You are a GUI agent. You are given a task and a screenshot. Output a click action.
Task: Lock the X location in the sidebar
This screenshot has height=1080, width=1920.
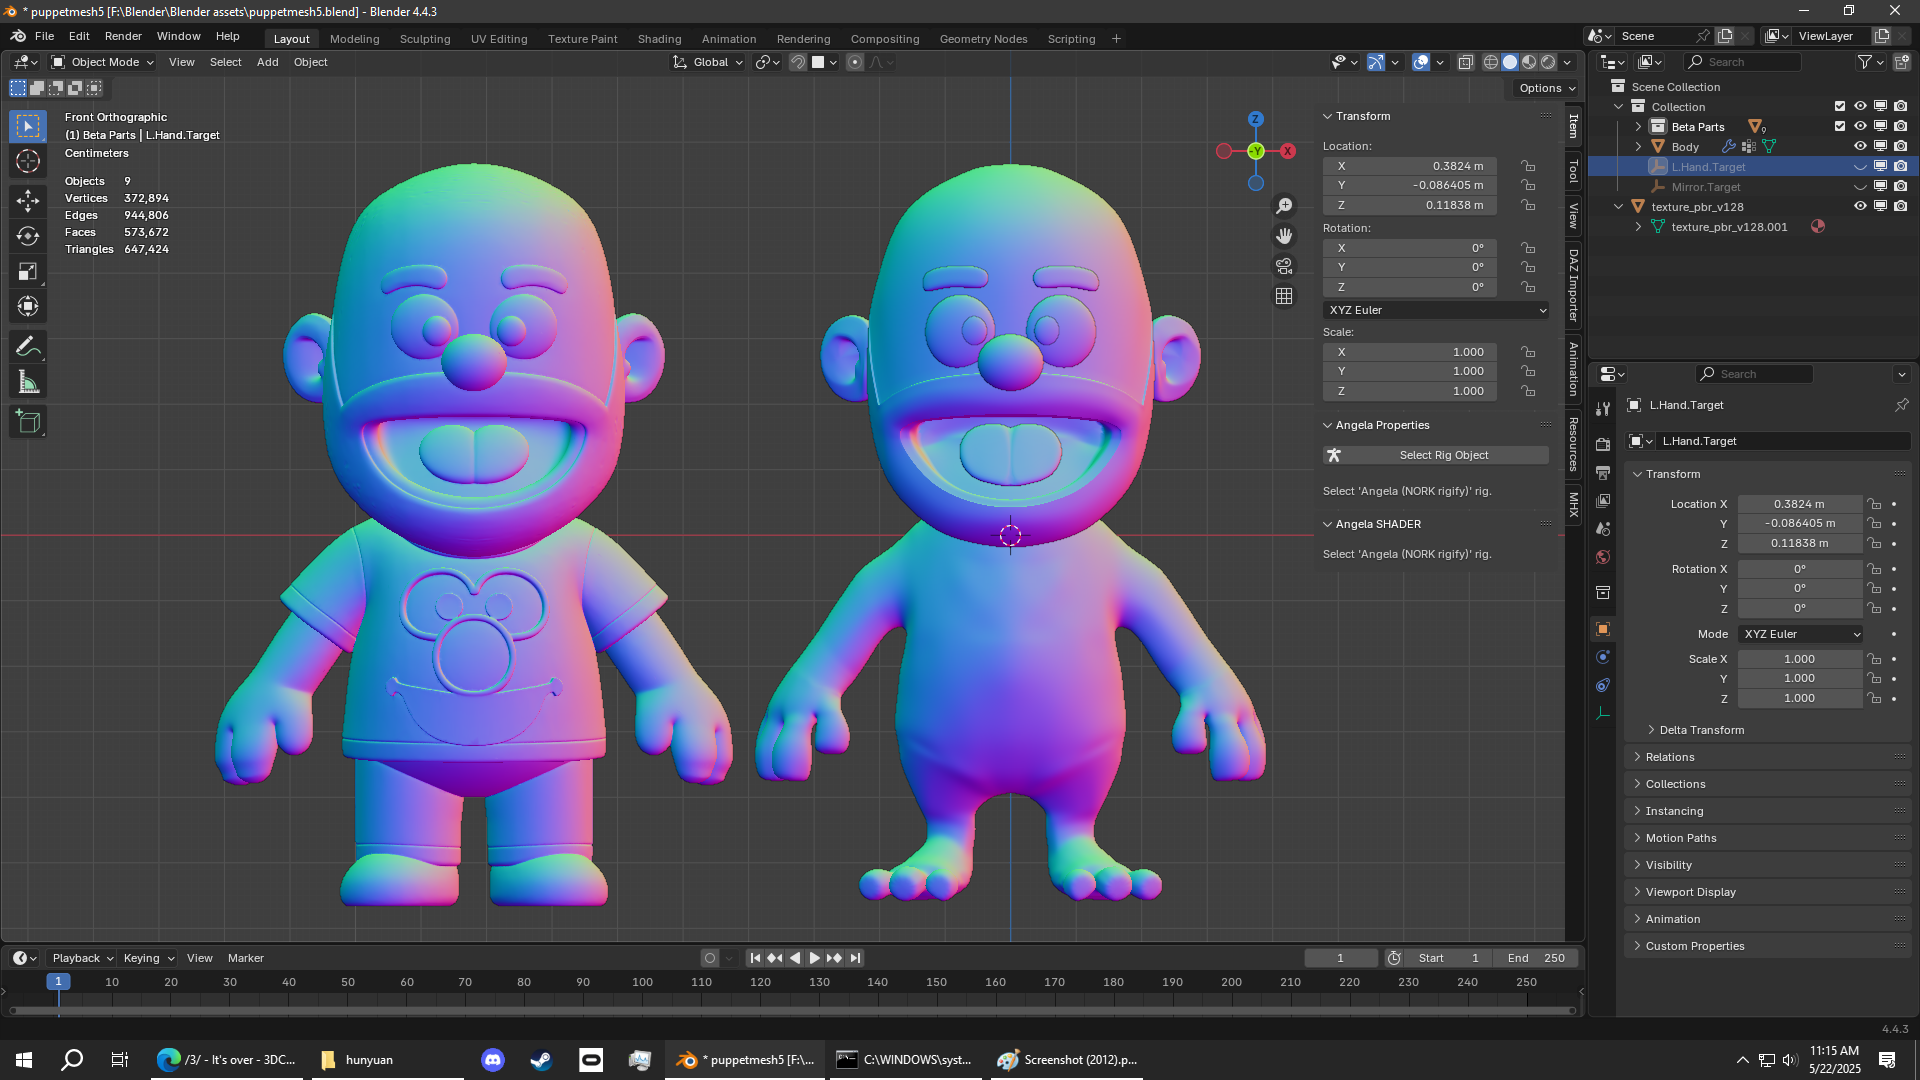(1528, 166)
